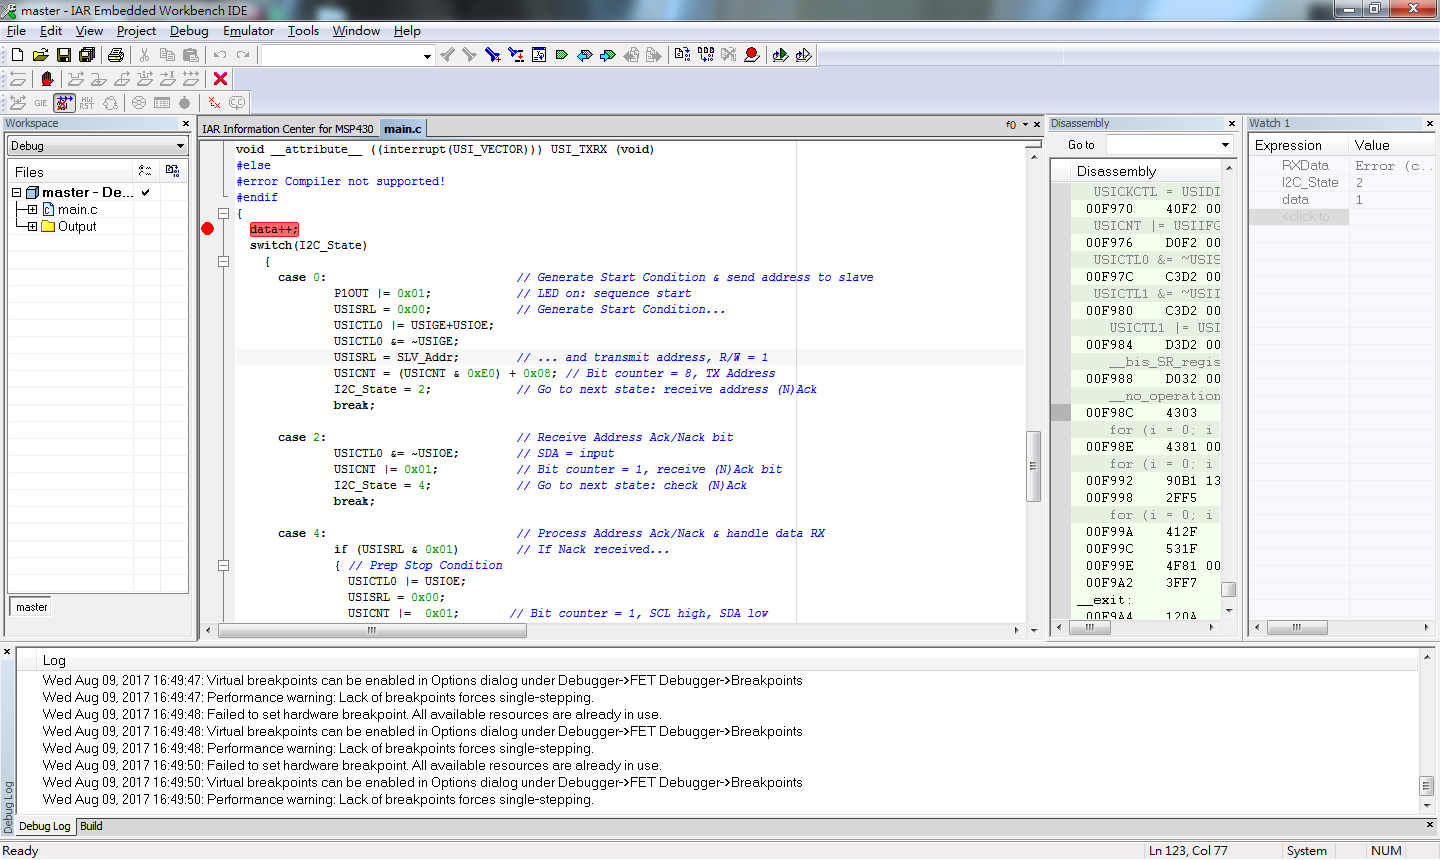Switch to IAR Information Center tab
Viewport: 1440px width, 860px height.
[287, 129]
